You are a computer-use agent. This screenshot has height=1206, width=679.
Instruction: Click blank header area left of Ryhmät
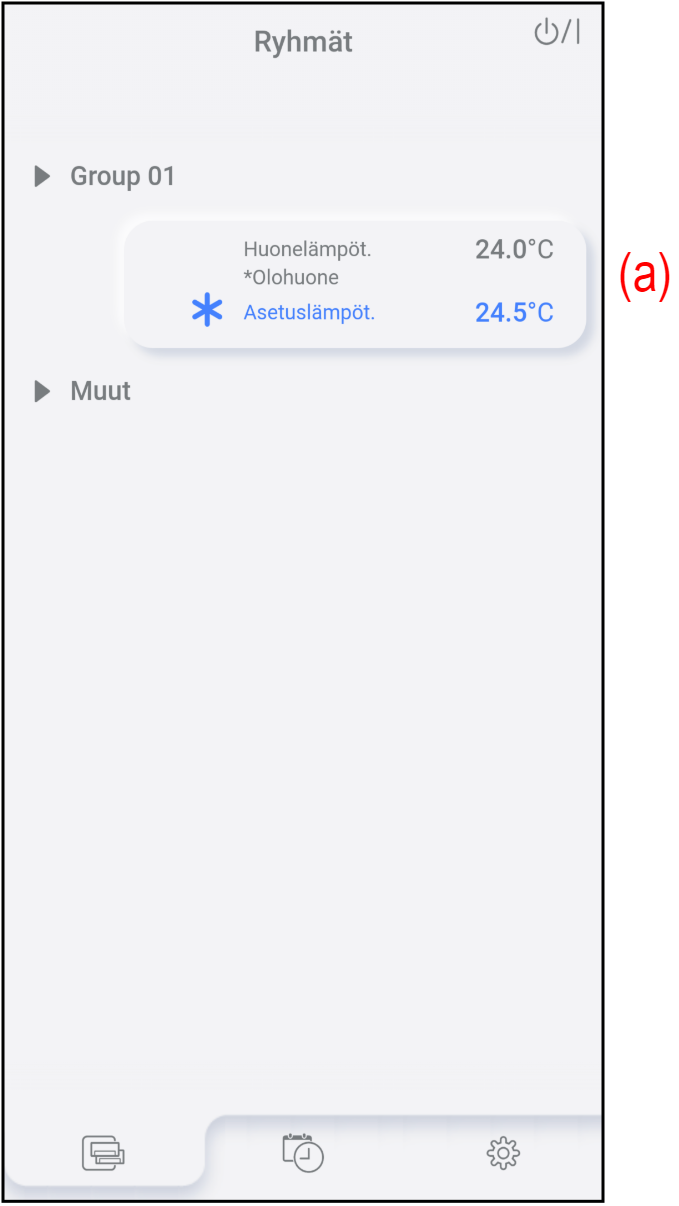120,42
